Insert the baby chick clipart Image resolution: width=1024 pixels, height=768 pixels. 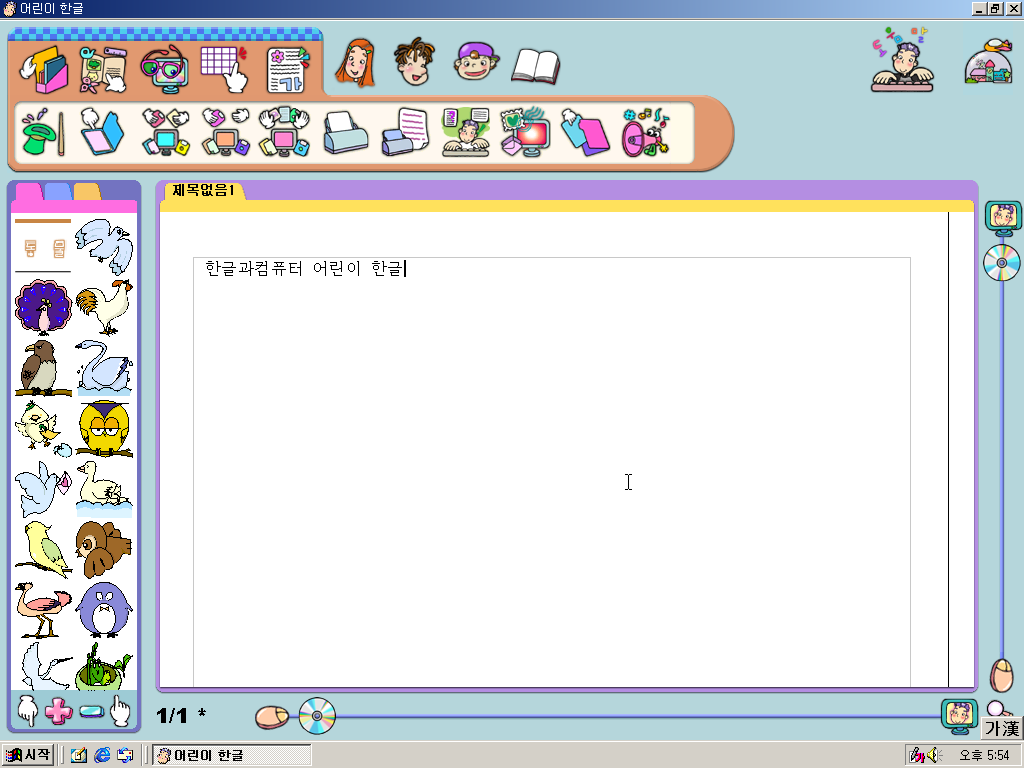[43, 428]
